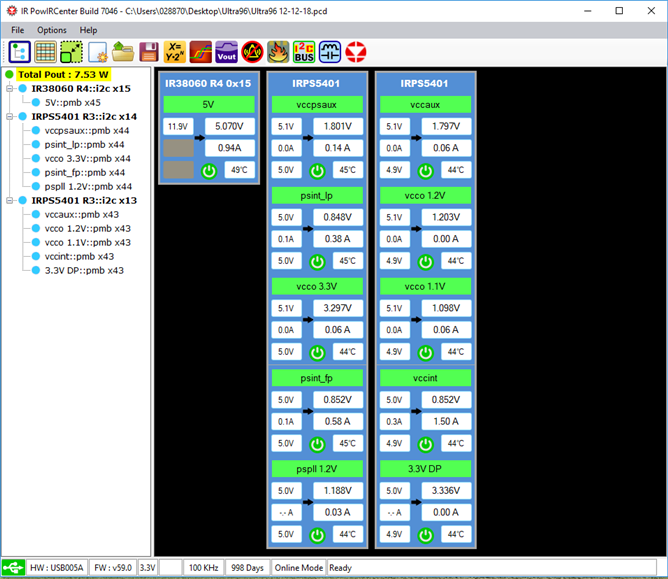The image size is (668, 579).
Task: Click the red prohibited warning icon
Action: pyautogui.click(x=252, y=52)
